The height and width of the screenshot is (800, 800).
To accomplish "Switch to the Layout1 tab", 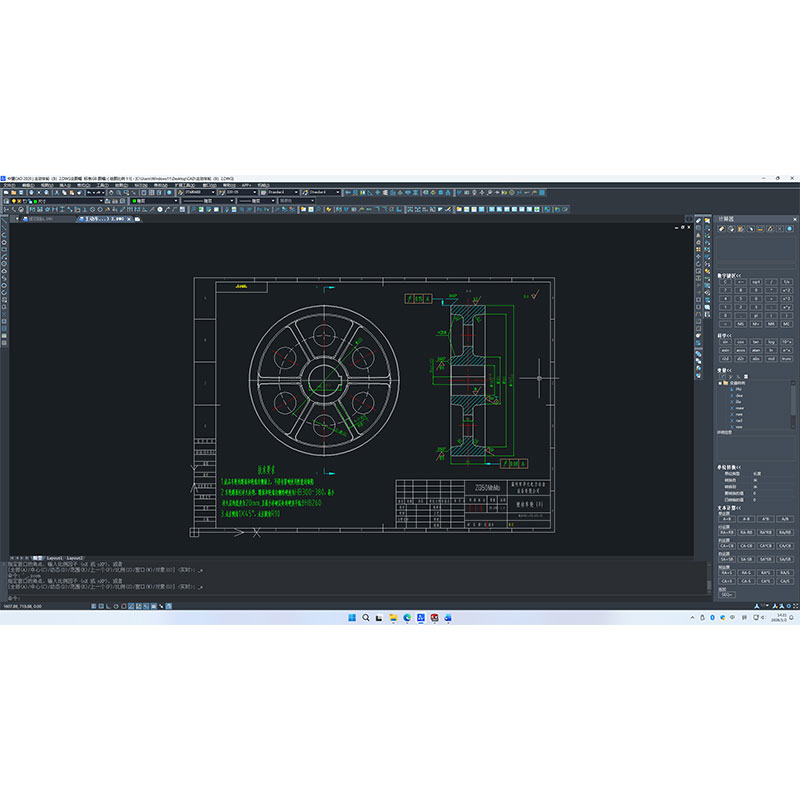I will coord(53,557).
